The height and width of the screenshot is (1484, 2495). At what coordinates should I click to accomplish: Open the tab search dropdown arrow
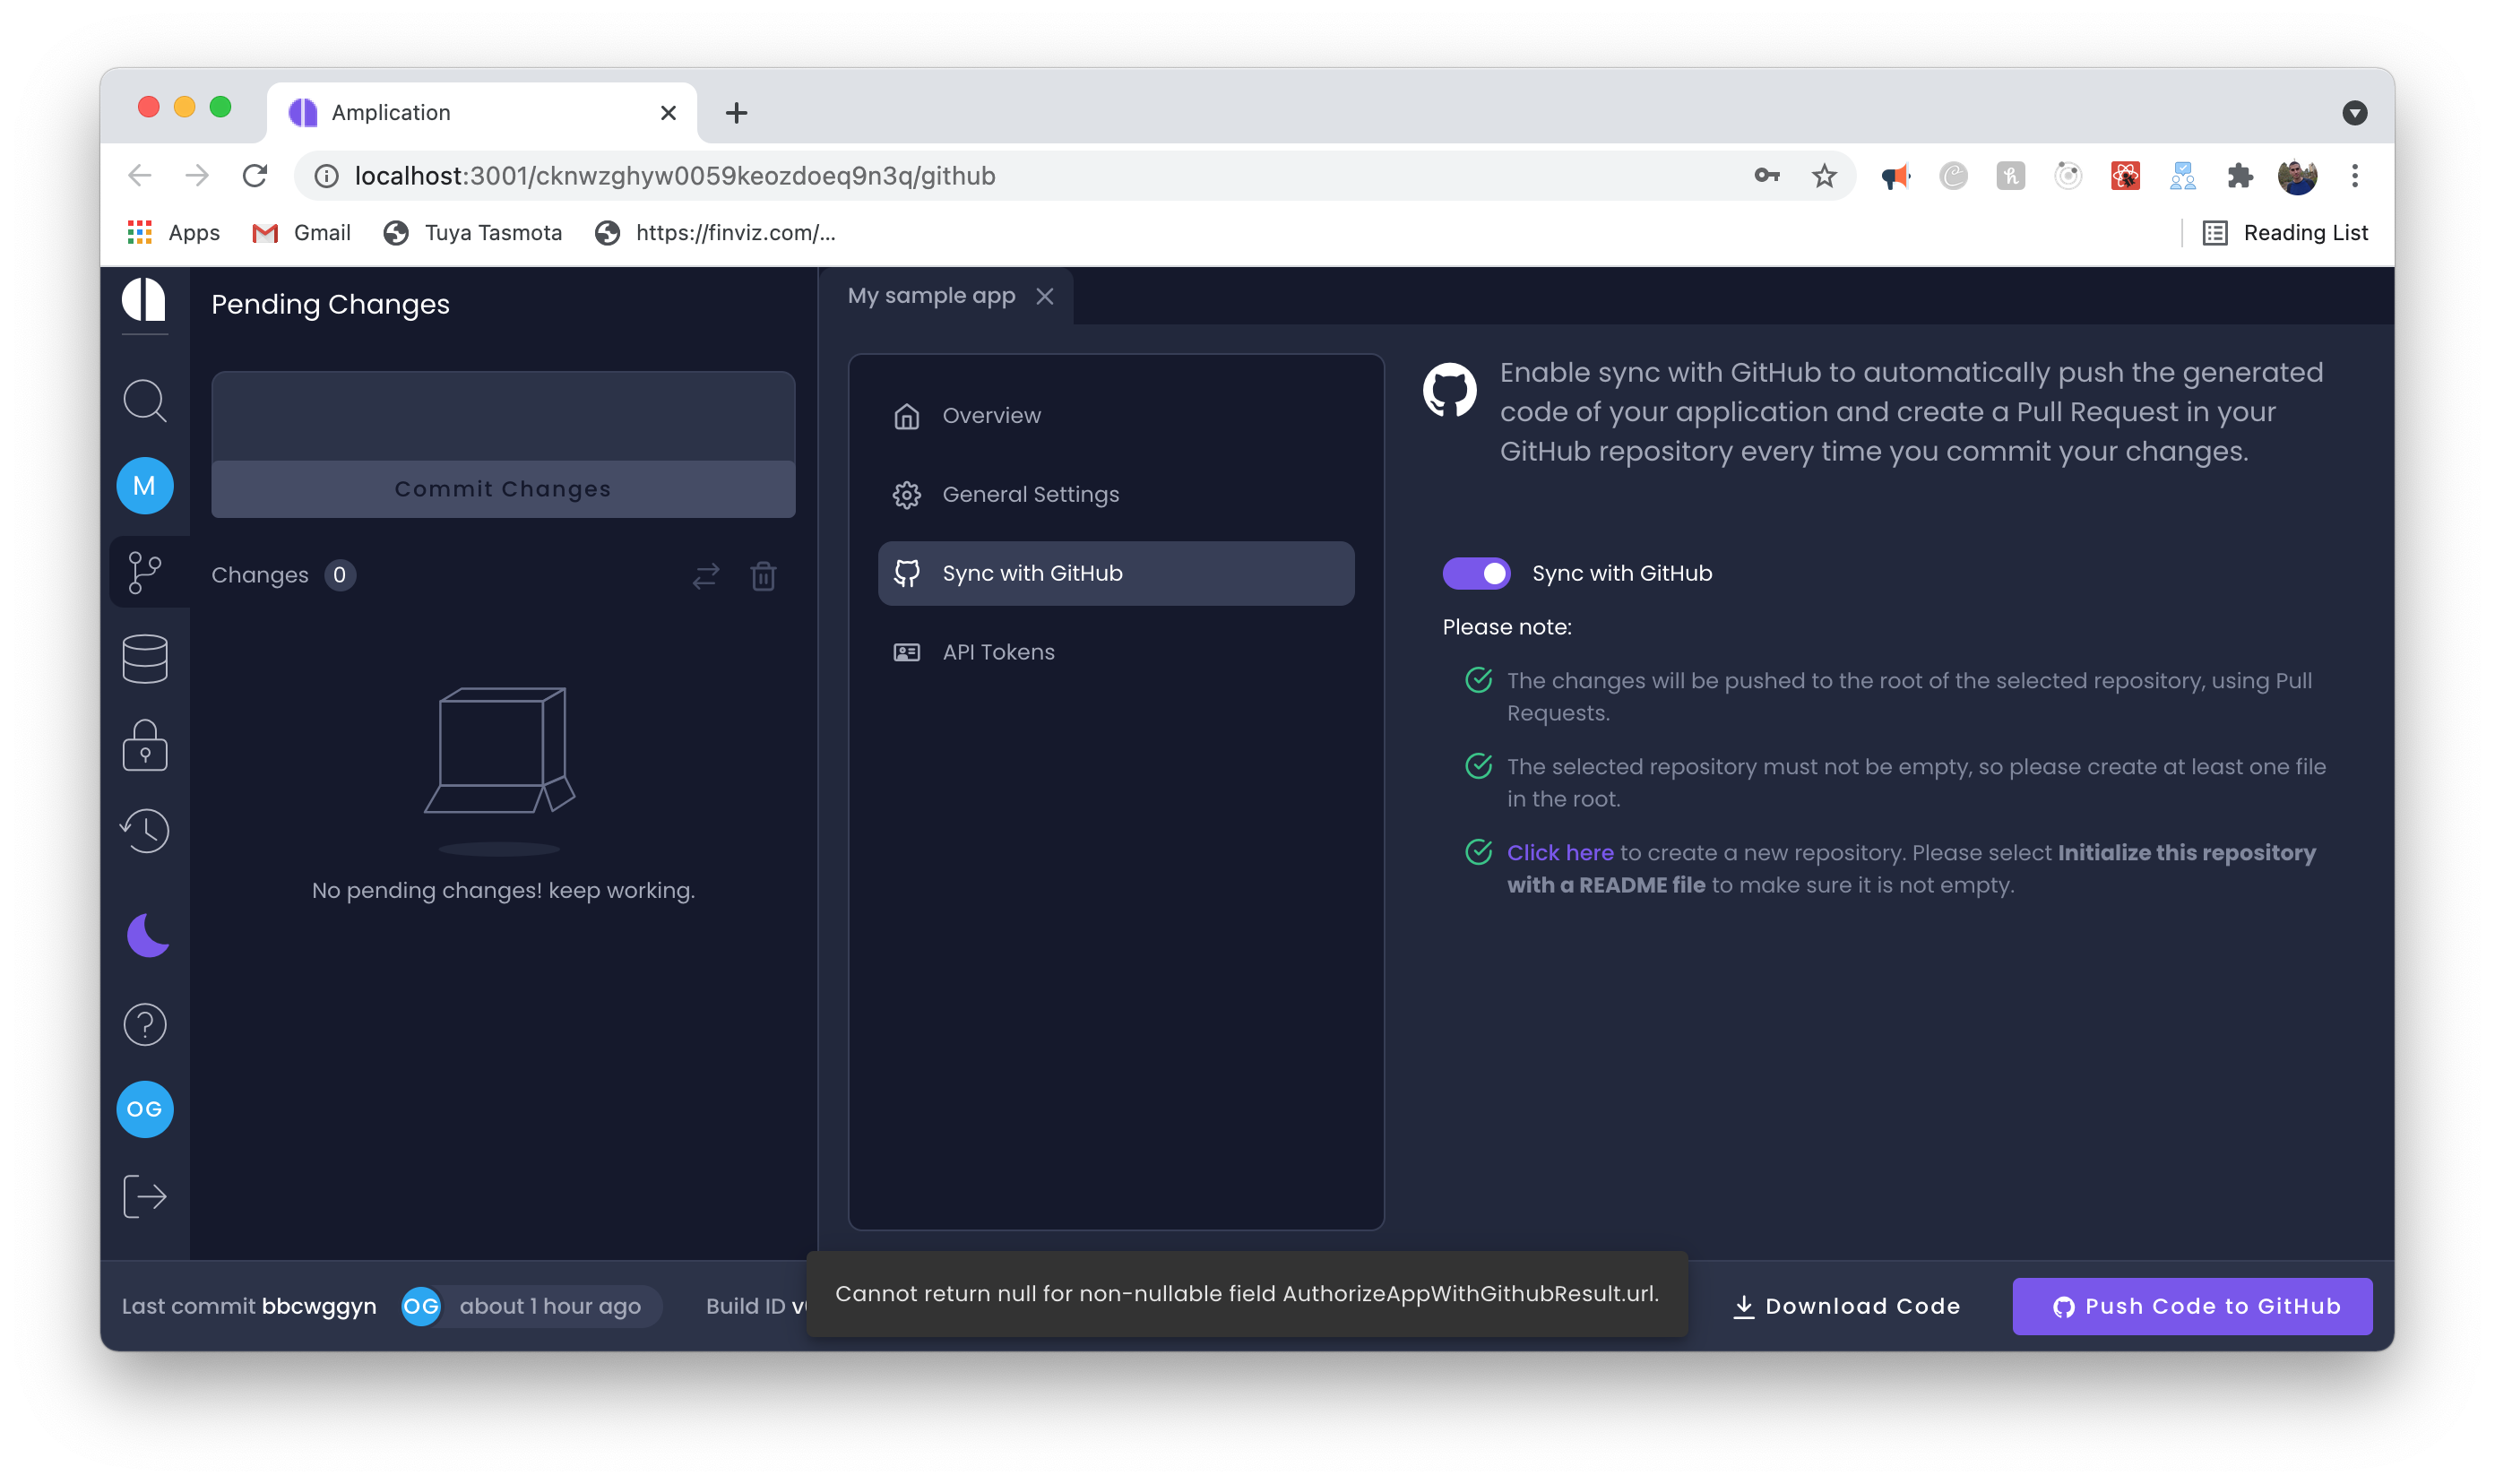(2354, 113)
